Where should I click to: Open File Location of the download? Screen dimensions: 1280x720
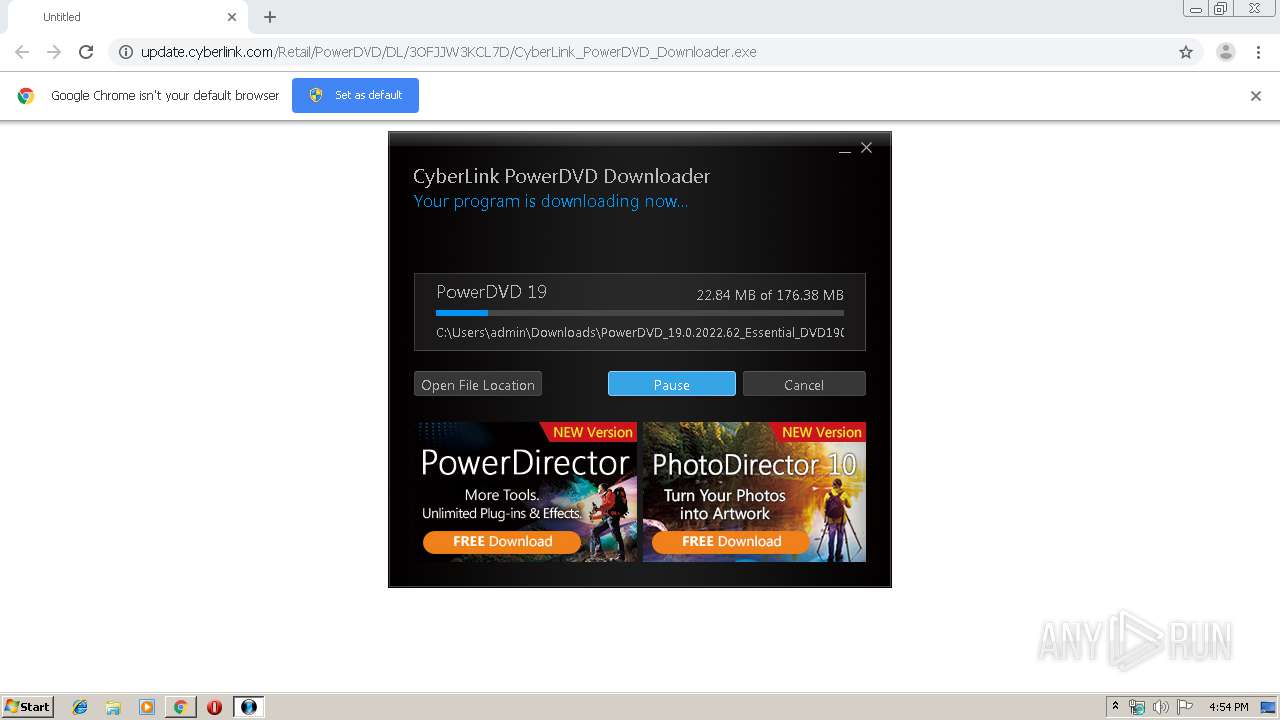pos(478,384)
